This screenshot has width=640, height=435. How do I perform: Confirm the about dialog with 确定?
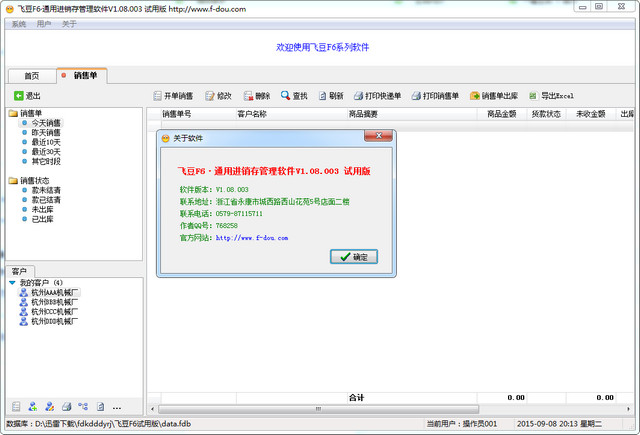coord(354,257)
